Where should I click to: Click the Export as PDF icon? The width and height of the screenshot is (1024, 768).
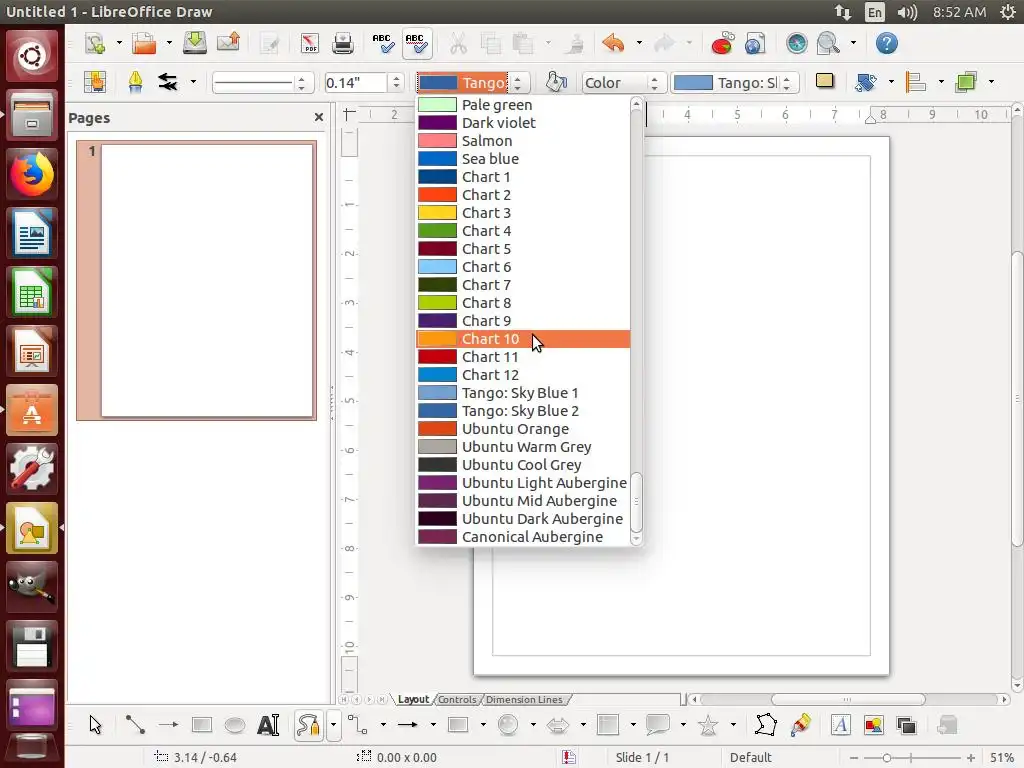[x=310, y=44]
